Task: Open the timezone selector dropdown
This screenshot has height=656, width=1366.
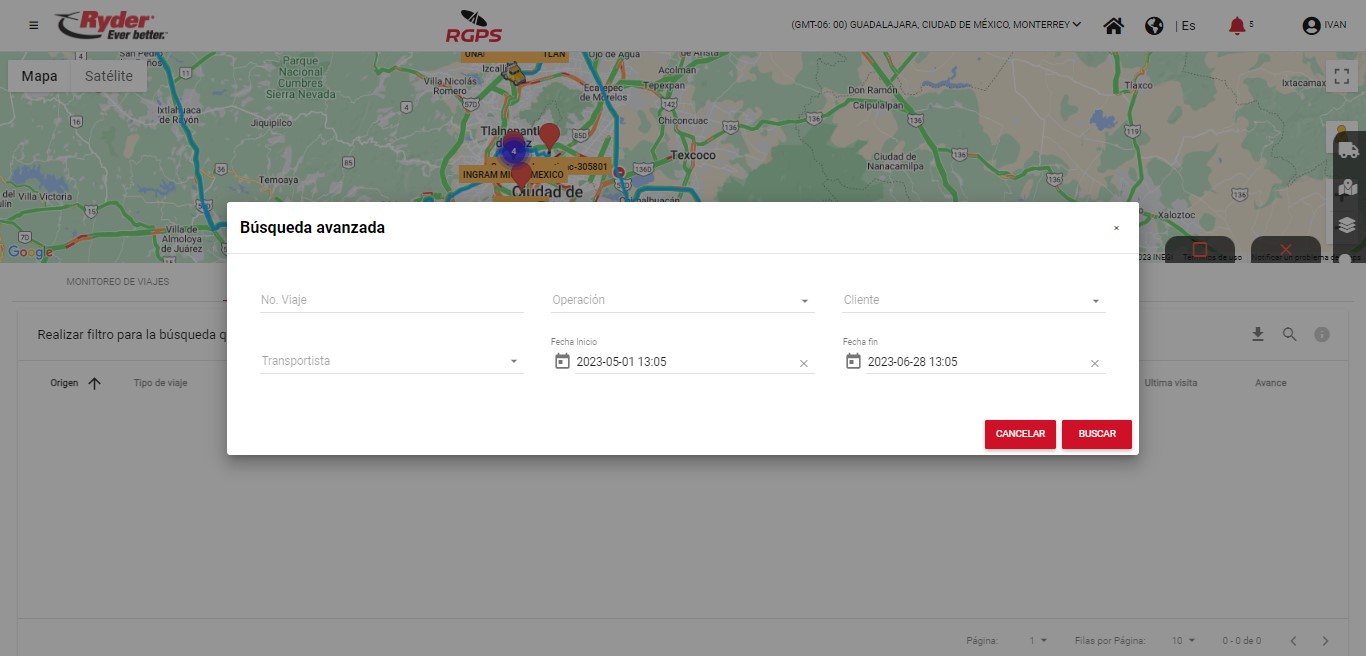Action: [x=935, y=25]
